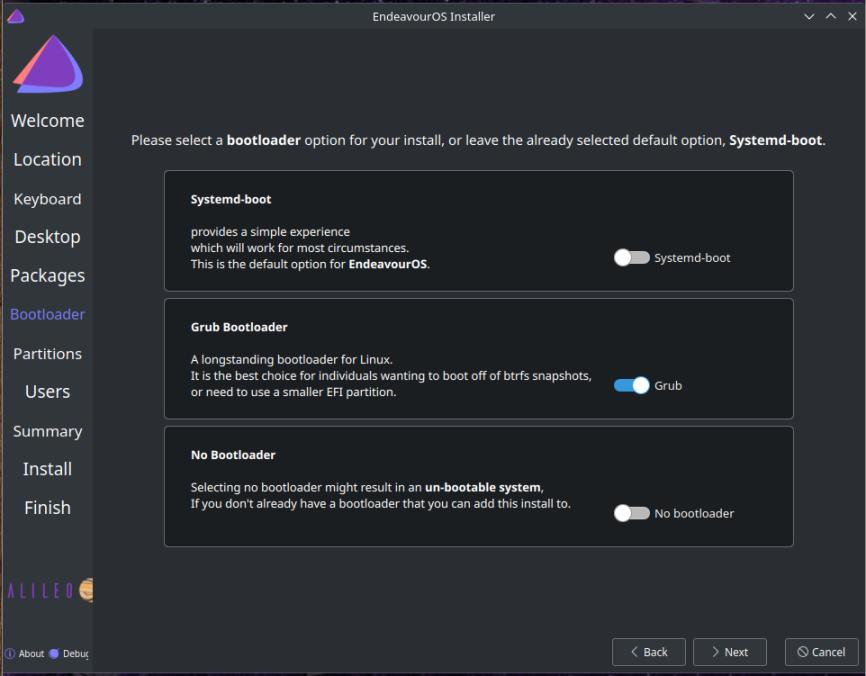Viewport: 866px width, 676px height.
Task: Select the Users step in sidebar
Action: (x=47, y=392)
